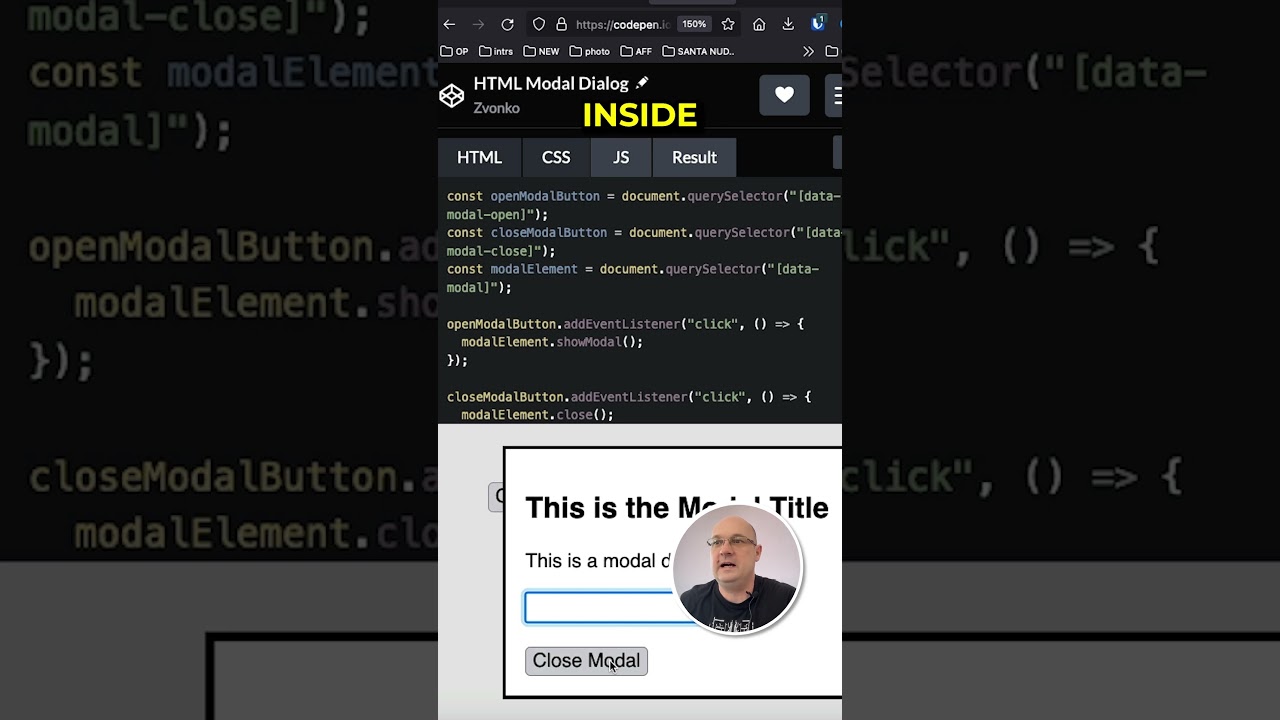Click the browser forward arrow
This screenshot has width=1280, height=720.
point(478,24)
